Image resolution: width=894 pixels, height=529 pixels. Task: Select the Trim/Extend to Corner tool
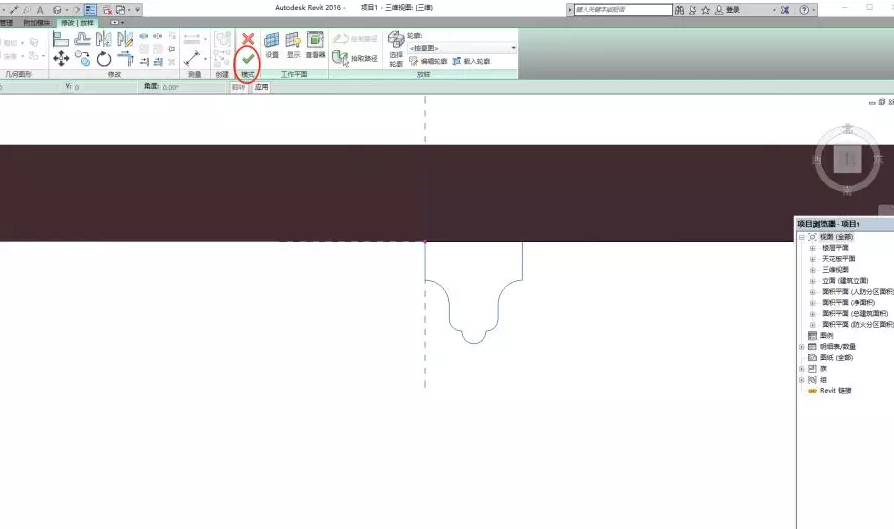(x=125, y=59)
